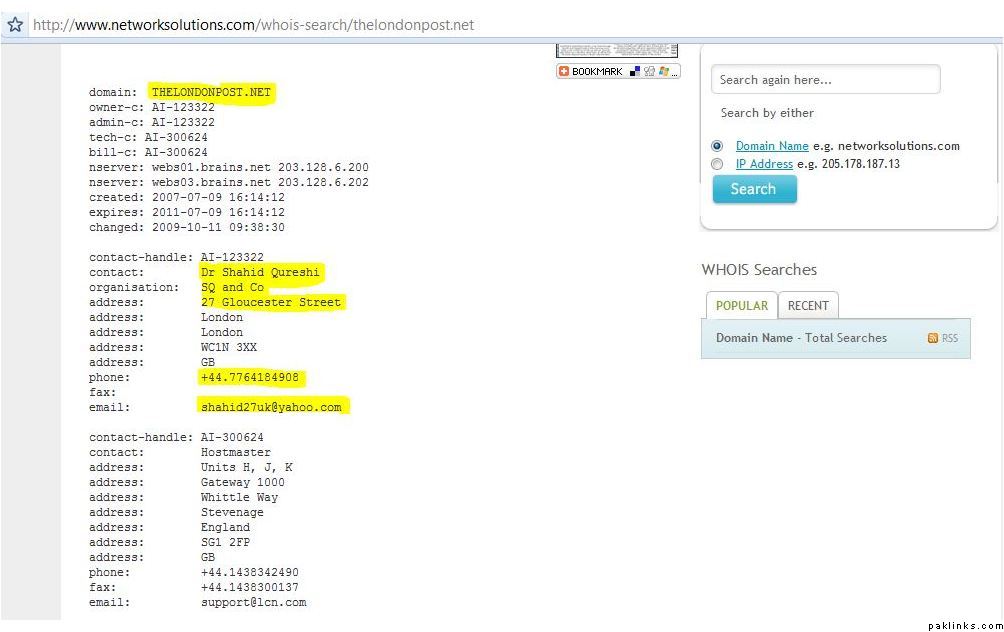
Task: Expand more bookmark options ellipsis
Action: click(x=675, y=72)
